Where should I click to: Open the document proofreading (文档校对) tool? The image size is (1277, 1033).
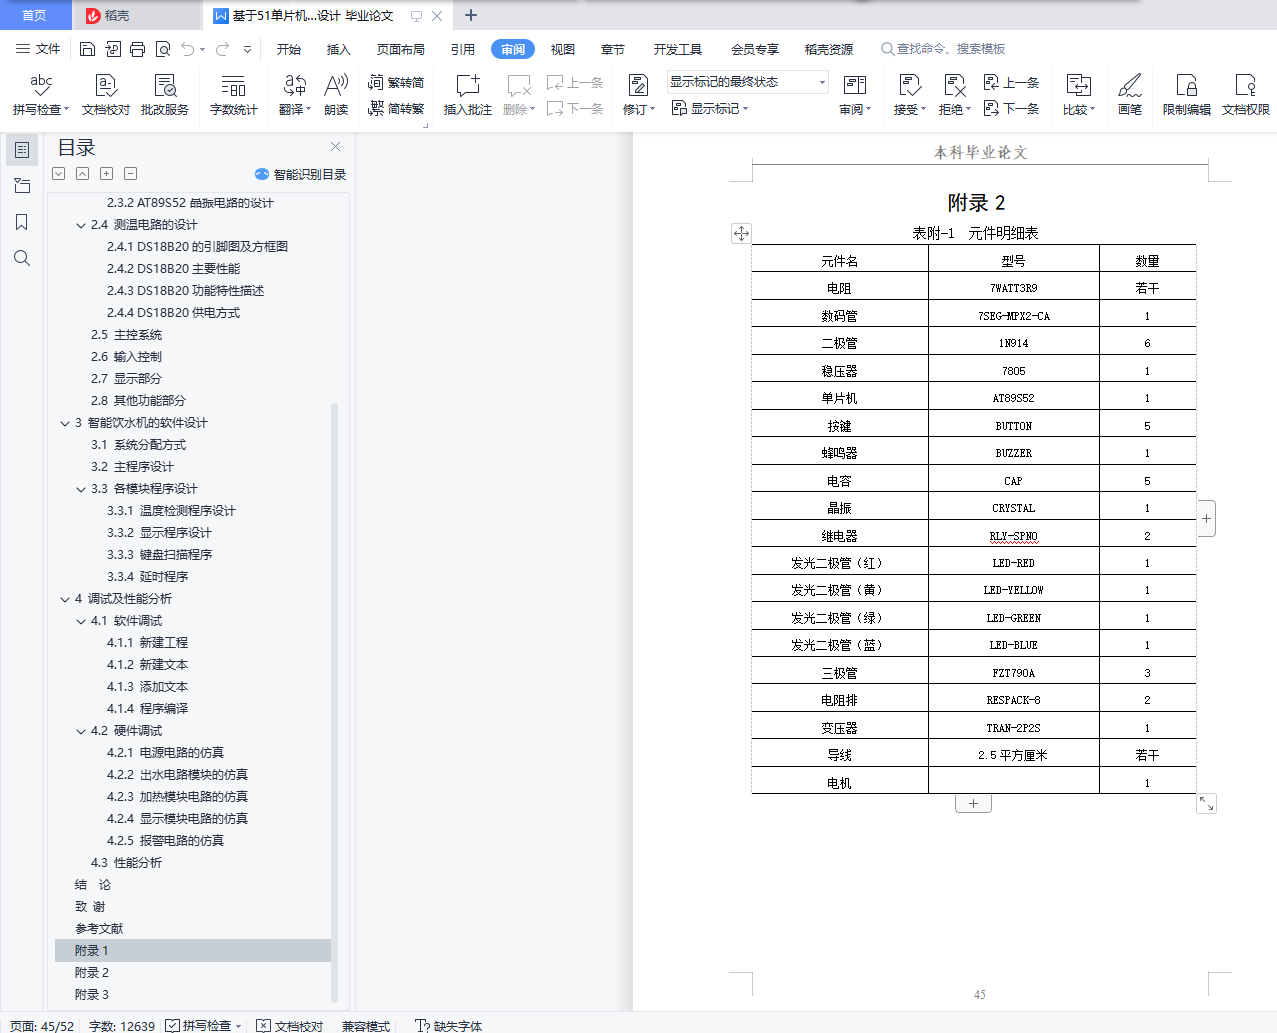pos(106,95)
